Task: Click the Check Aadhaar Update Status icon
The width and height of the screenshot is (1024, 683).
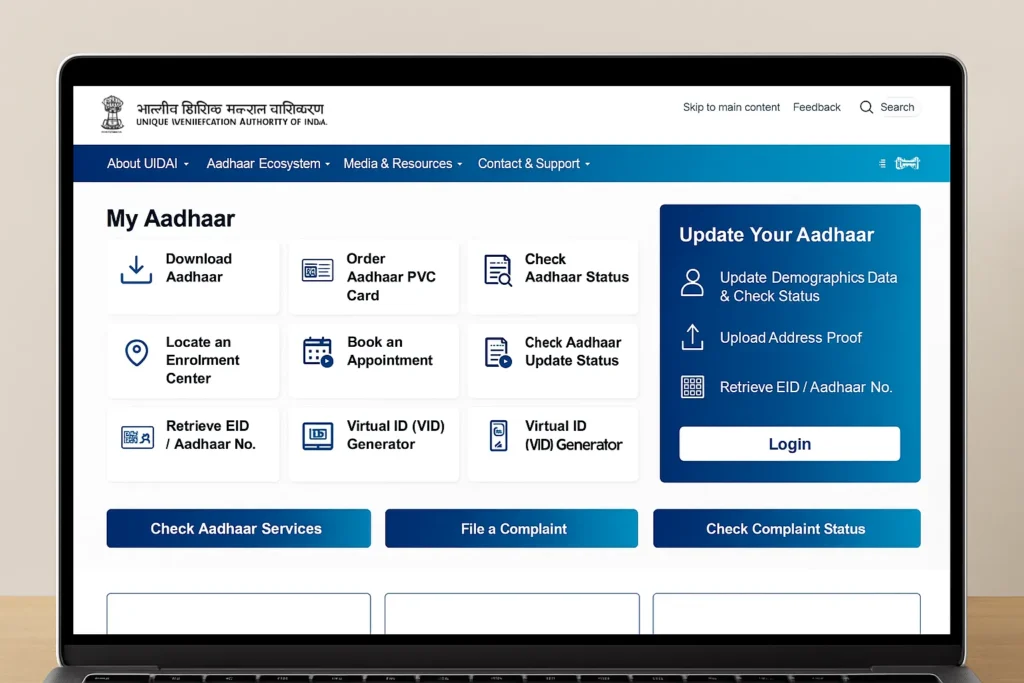Action: point(498,353)
